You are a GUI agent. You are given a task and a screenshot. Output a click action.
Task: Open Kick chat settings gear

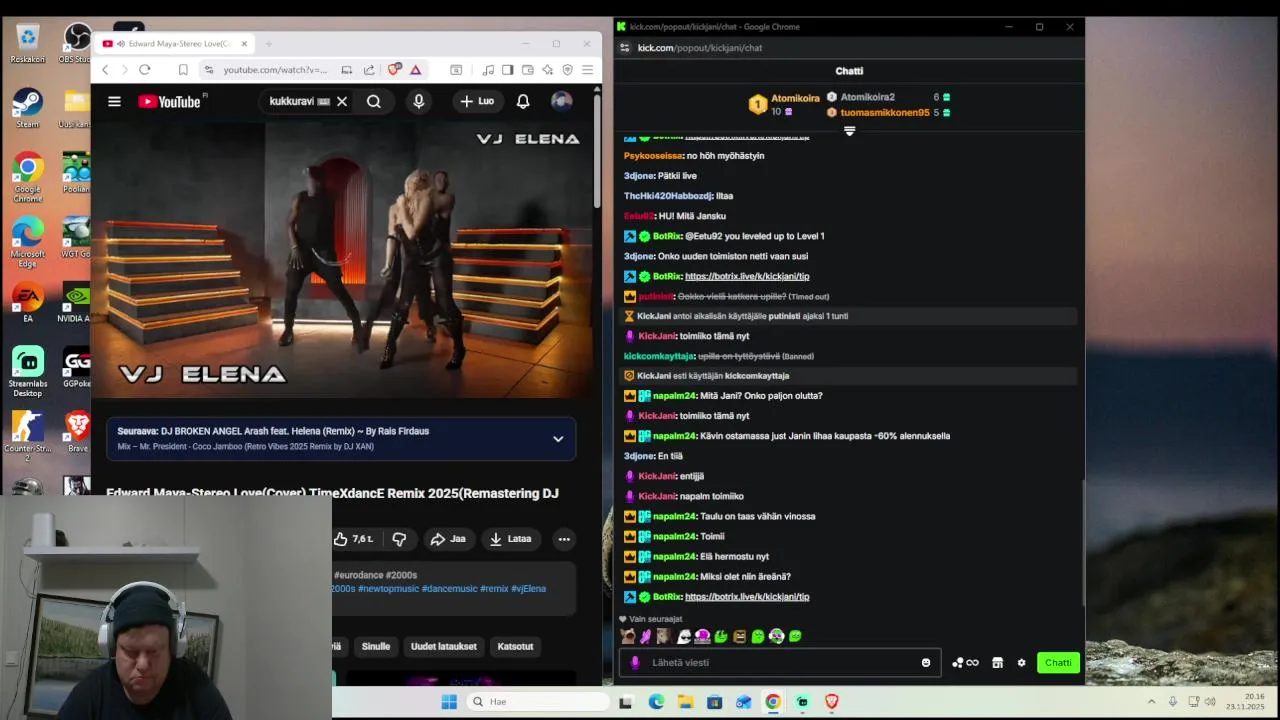pyautogui.click(x=1021, y=662)
